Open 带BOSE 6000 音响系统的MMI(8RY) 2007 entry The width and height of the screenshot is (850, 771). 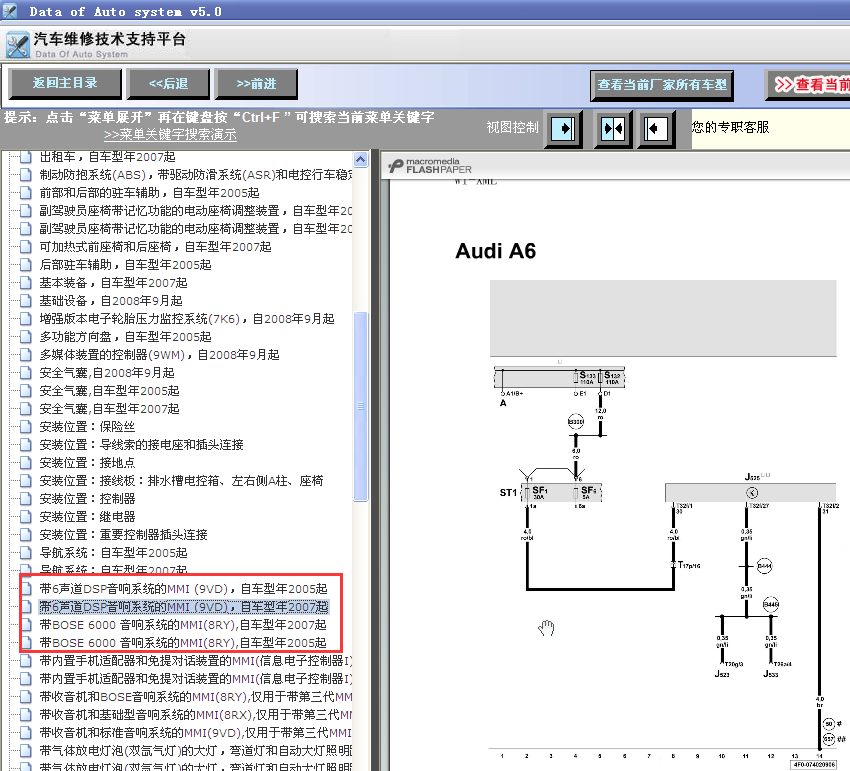tap(183, 625)
